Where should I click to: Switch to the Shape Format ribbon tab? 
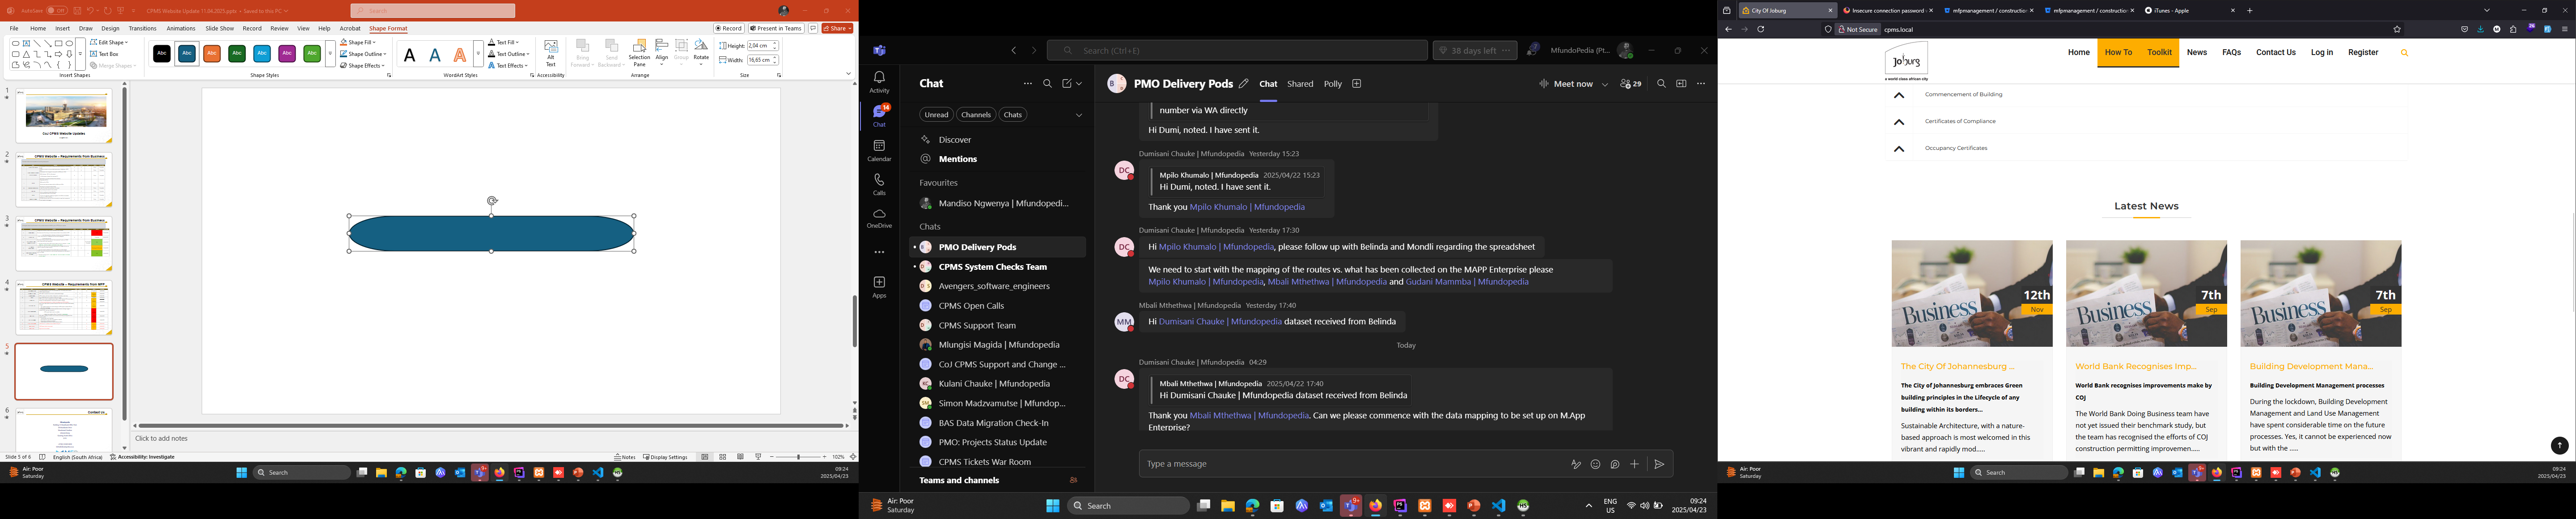click(x=388, y=29)
